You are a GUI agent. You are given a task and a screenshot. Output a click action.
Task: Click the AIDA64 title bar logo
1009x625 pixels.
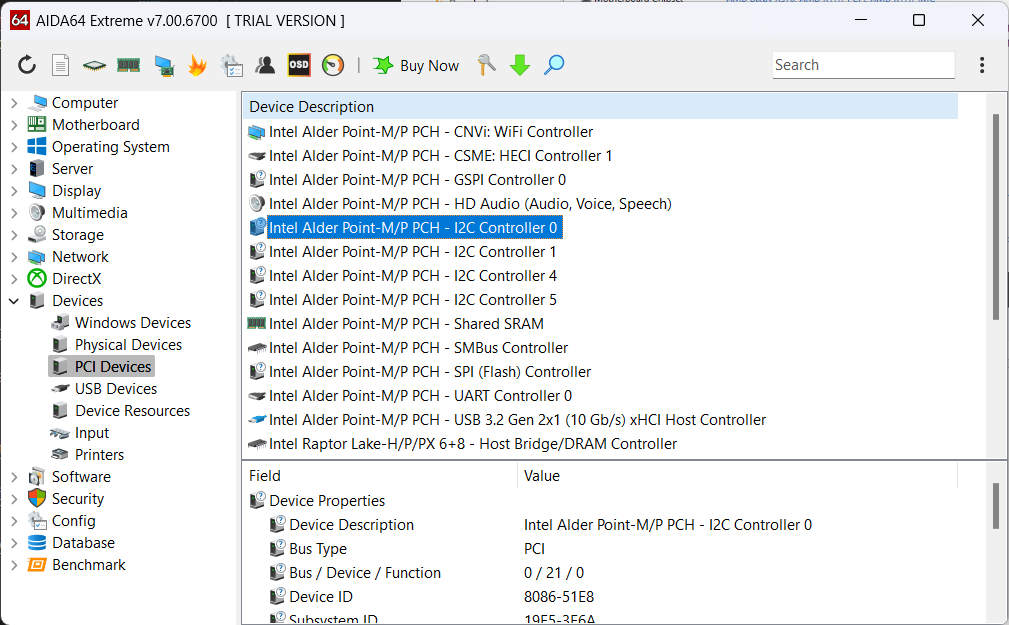(19, 21)
